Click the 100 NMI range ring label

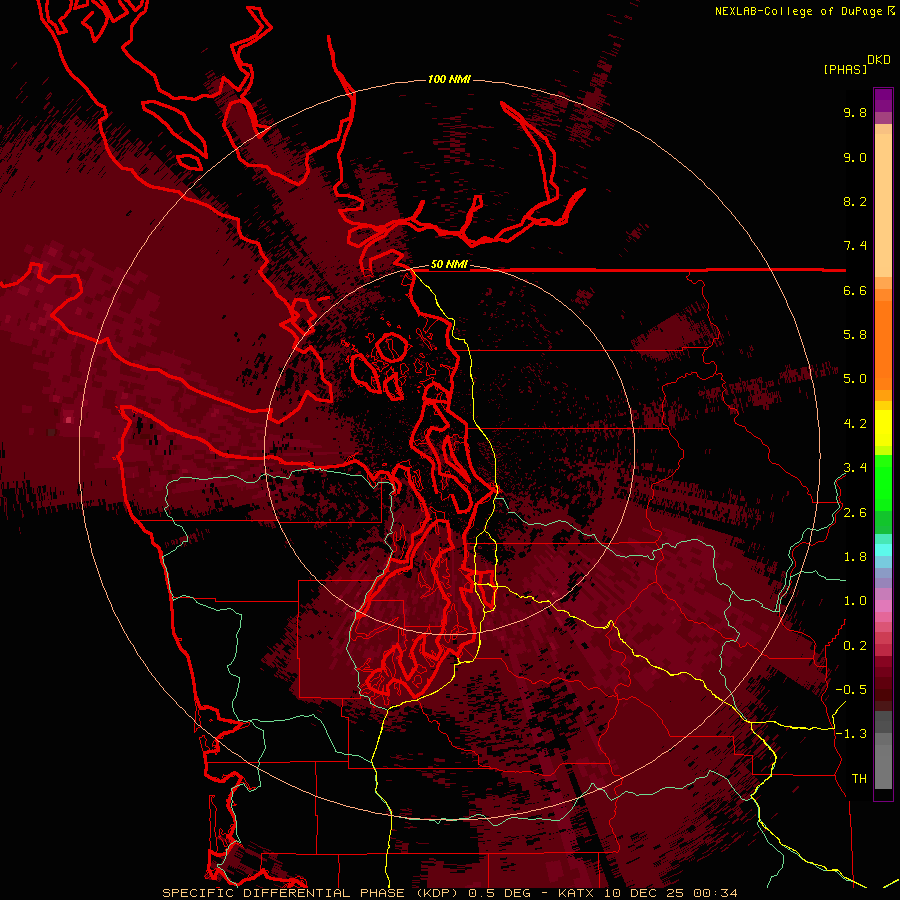(x=449, y=79)
